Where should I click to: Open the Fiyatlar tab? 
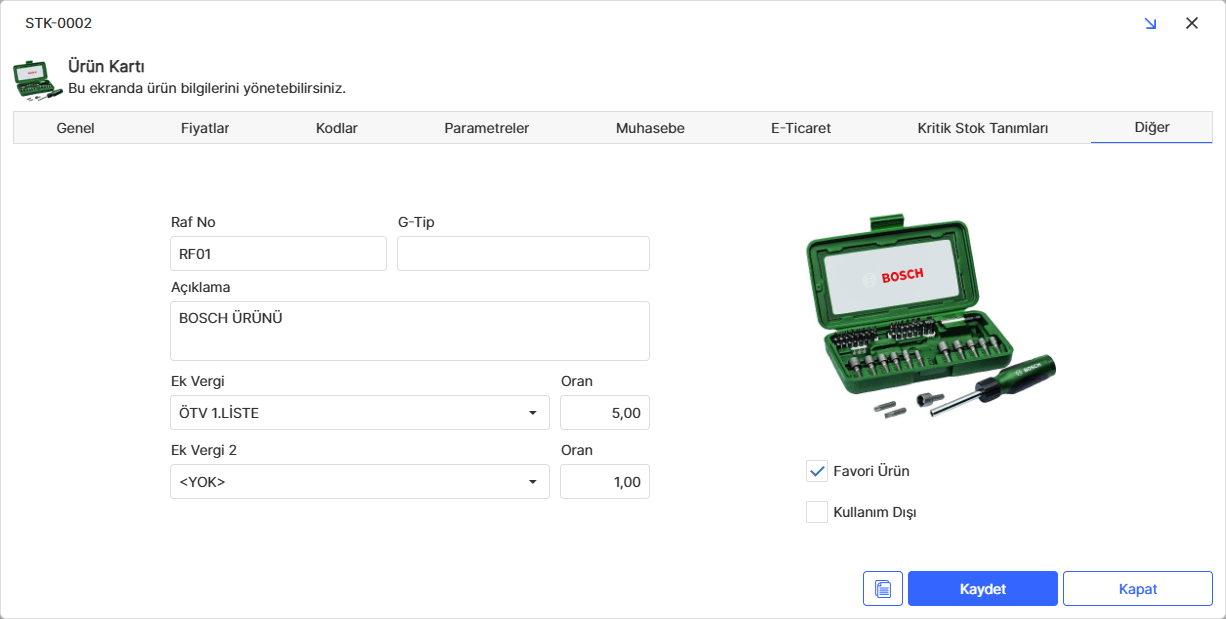pyautogui.click(x=205, y=128)
